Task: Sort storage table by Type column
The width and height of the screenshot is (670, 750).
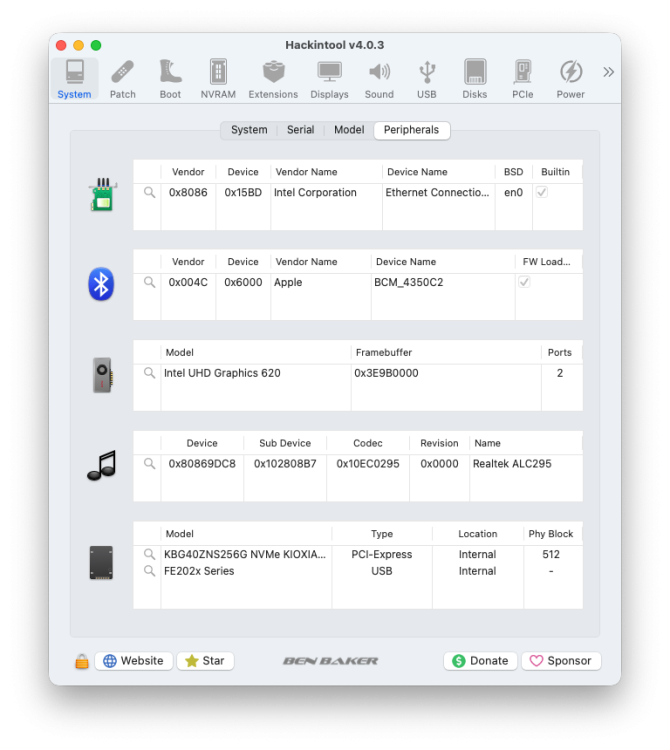Action: [x=382, y=534]
